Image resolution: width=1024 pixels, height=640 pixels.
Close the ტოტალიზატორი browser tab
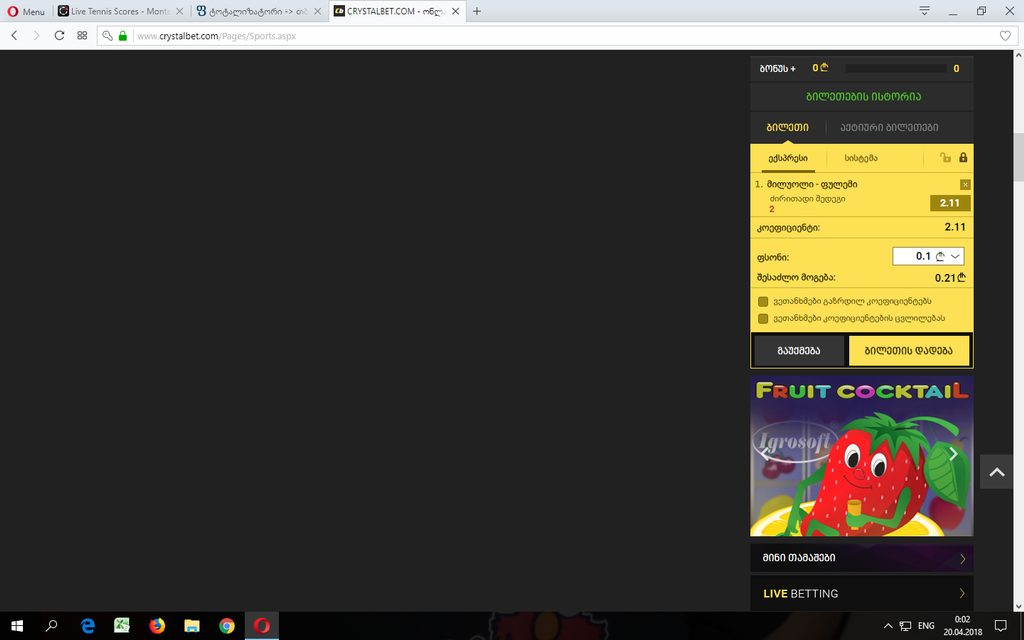[x=317, y=11]
